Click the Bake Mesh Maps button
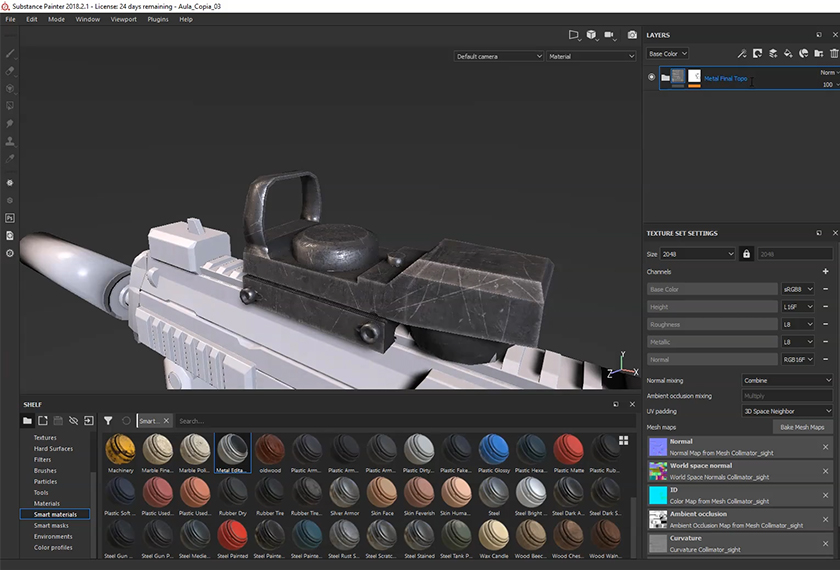Screen dimensions: 840x570 (x=803, y=427)
